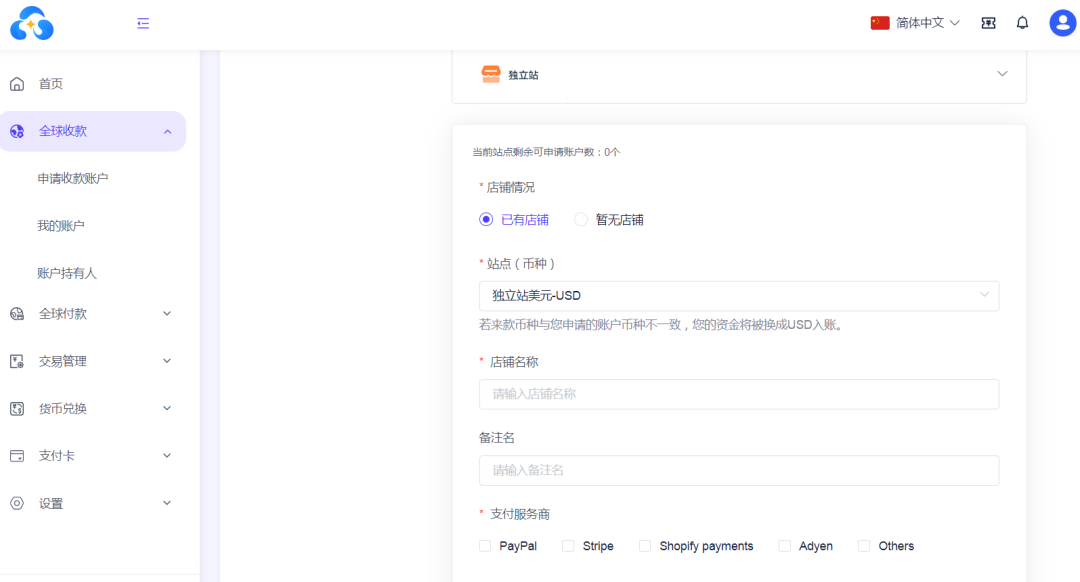The height and width of the screenshot is (582, 1080).
Task: Click the 备注名 input field
Action: click(739, 470)
